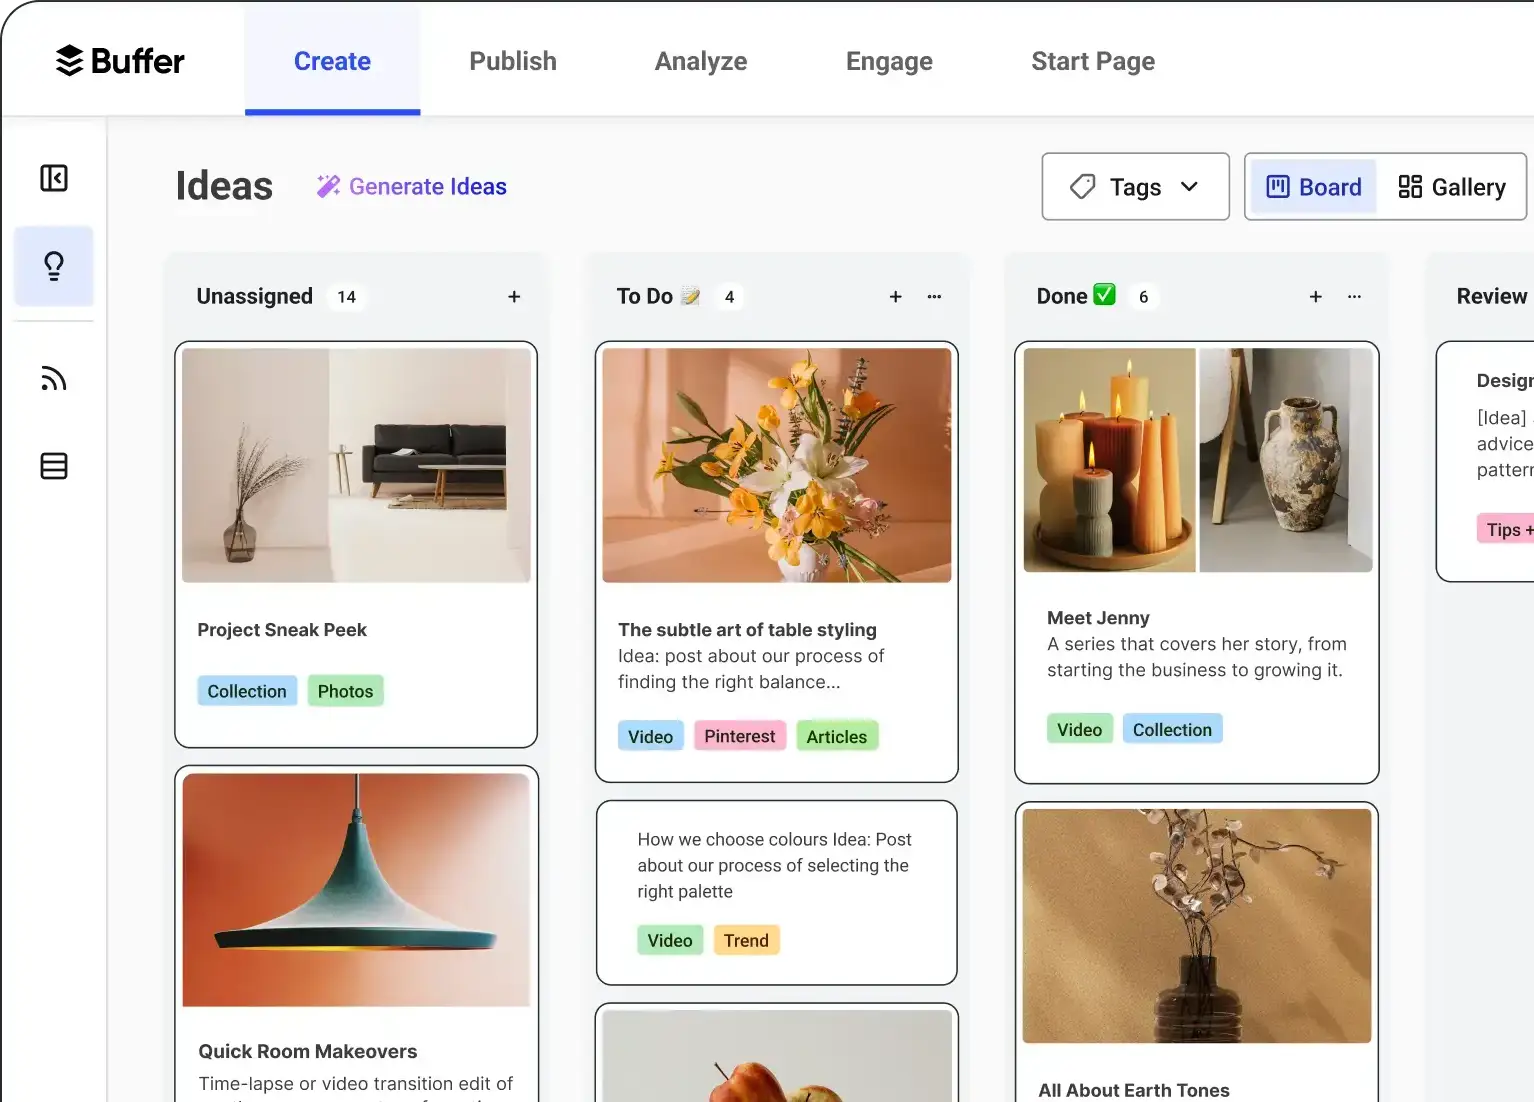The image size is (1534, 1102).
Task: Add an idea to To Do column
Action: [896, 297]
